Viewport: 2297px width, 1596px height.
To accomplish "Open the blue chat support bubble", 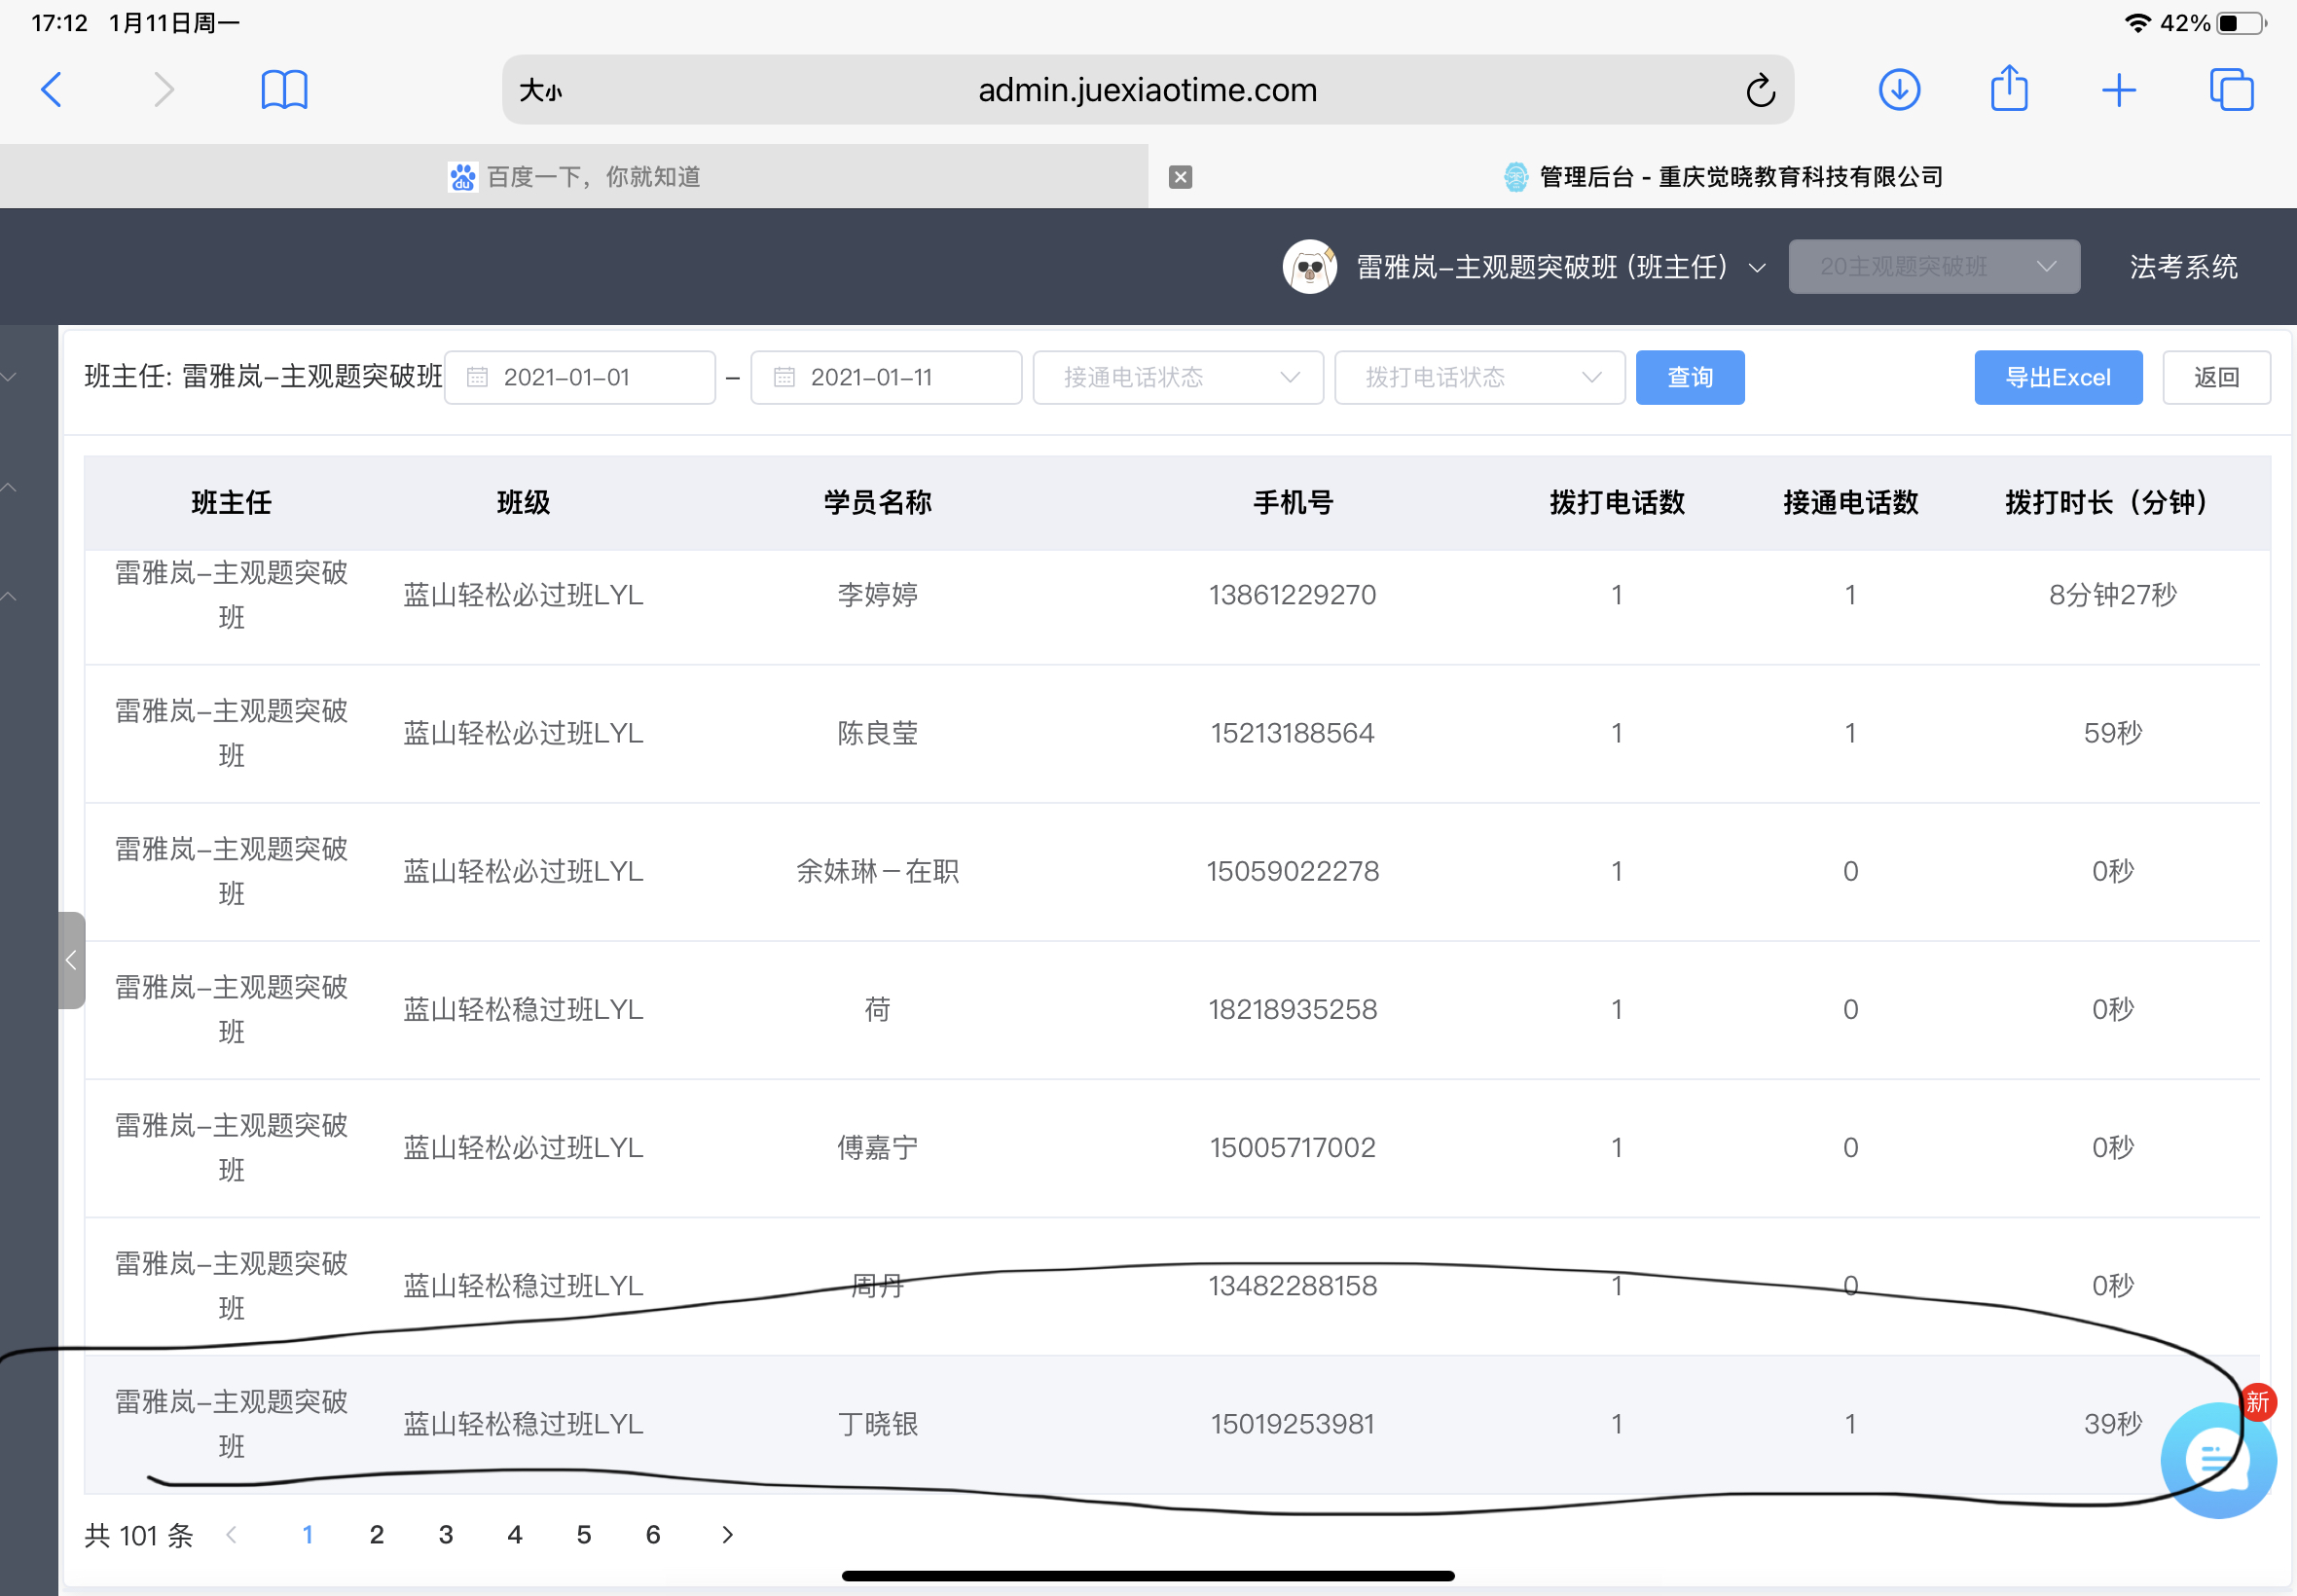I will (x=2217, y=1459).
